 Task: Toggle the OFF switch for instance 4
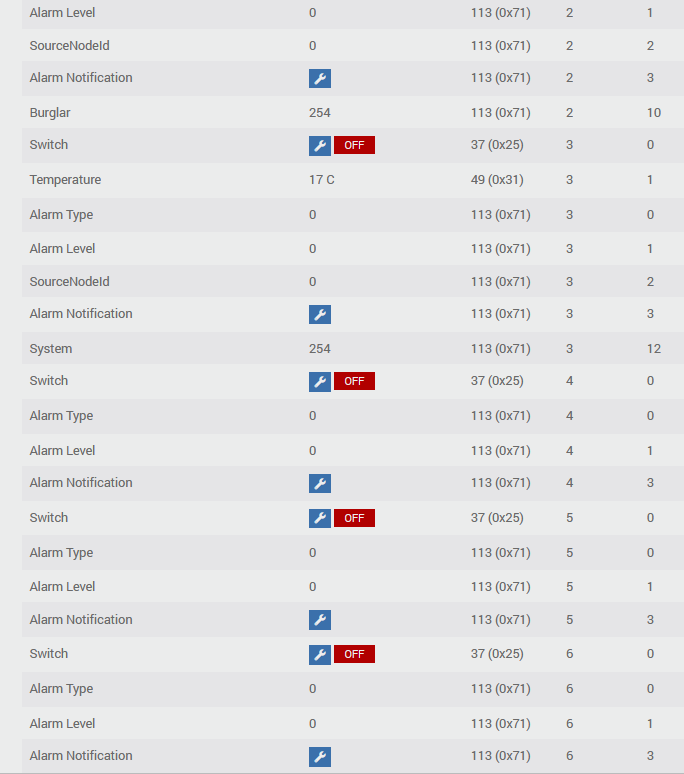[354, 382]
